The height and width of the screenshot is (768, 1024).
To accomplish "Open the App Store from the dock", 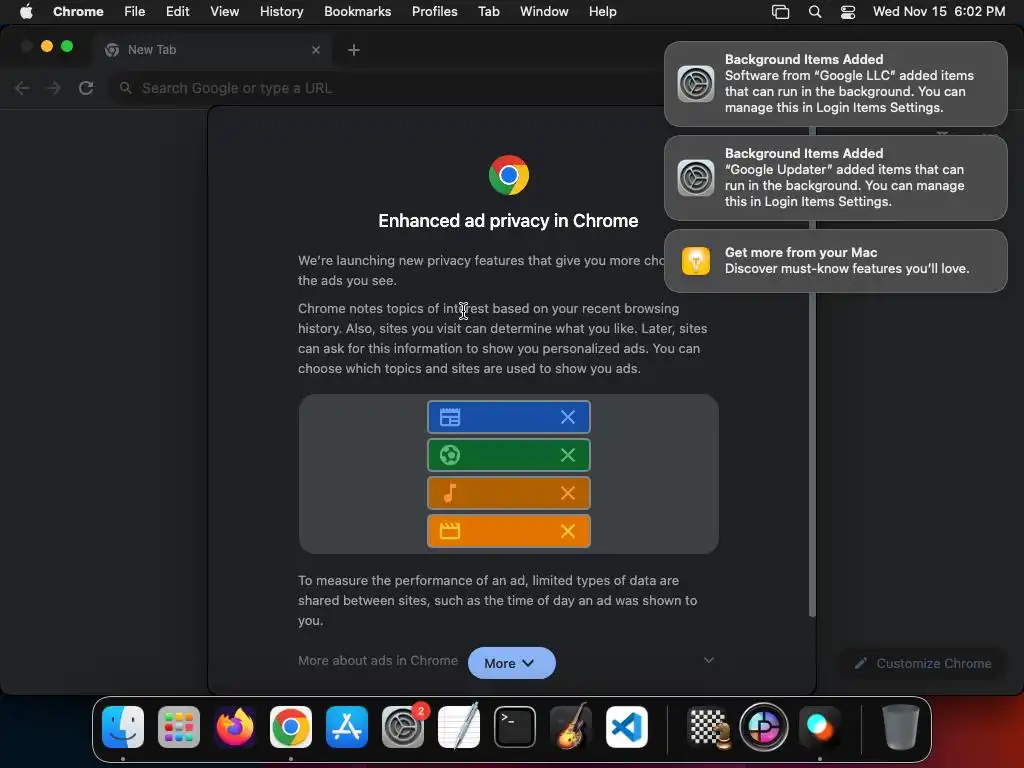I will [347, 727].
